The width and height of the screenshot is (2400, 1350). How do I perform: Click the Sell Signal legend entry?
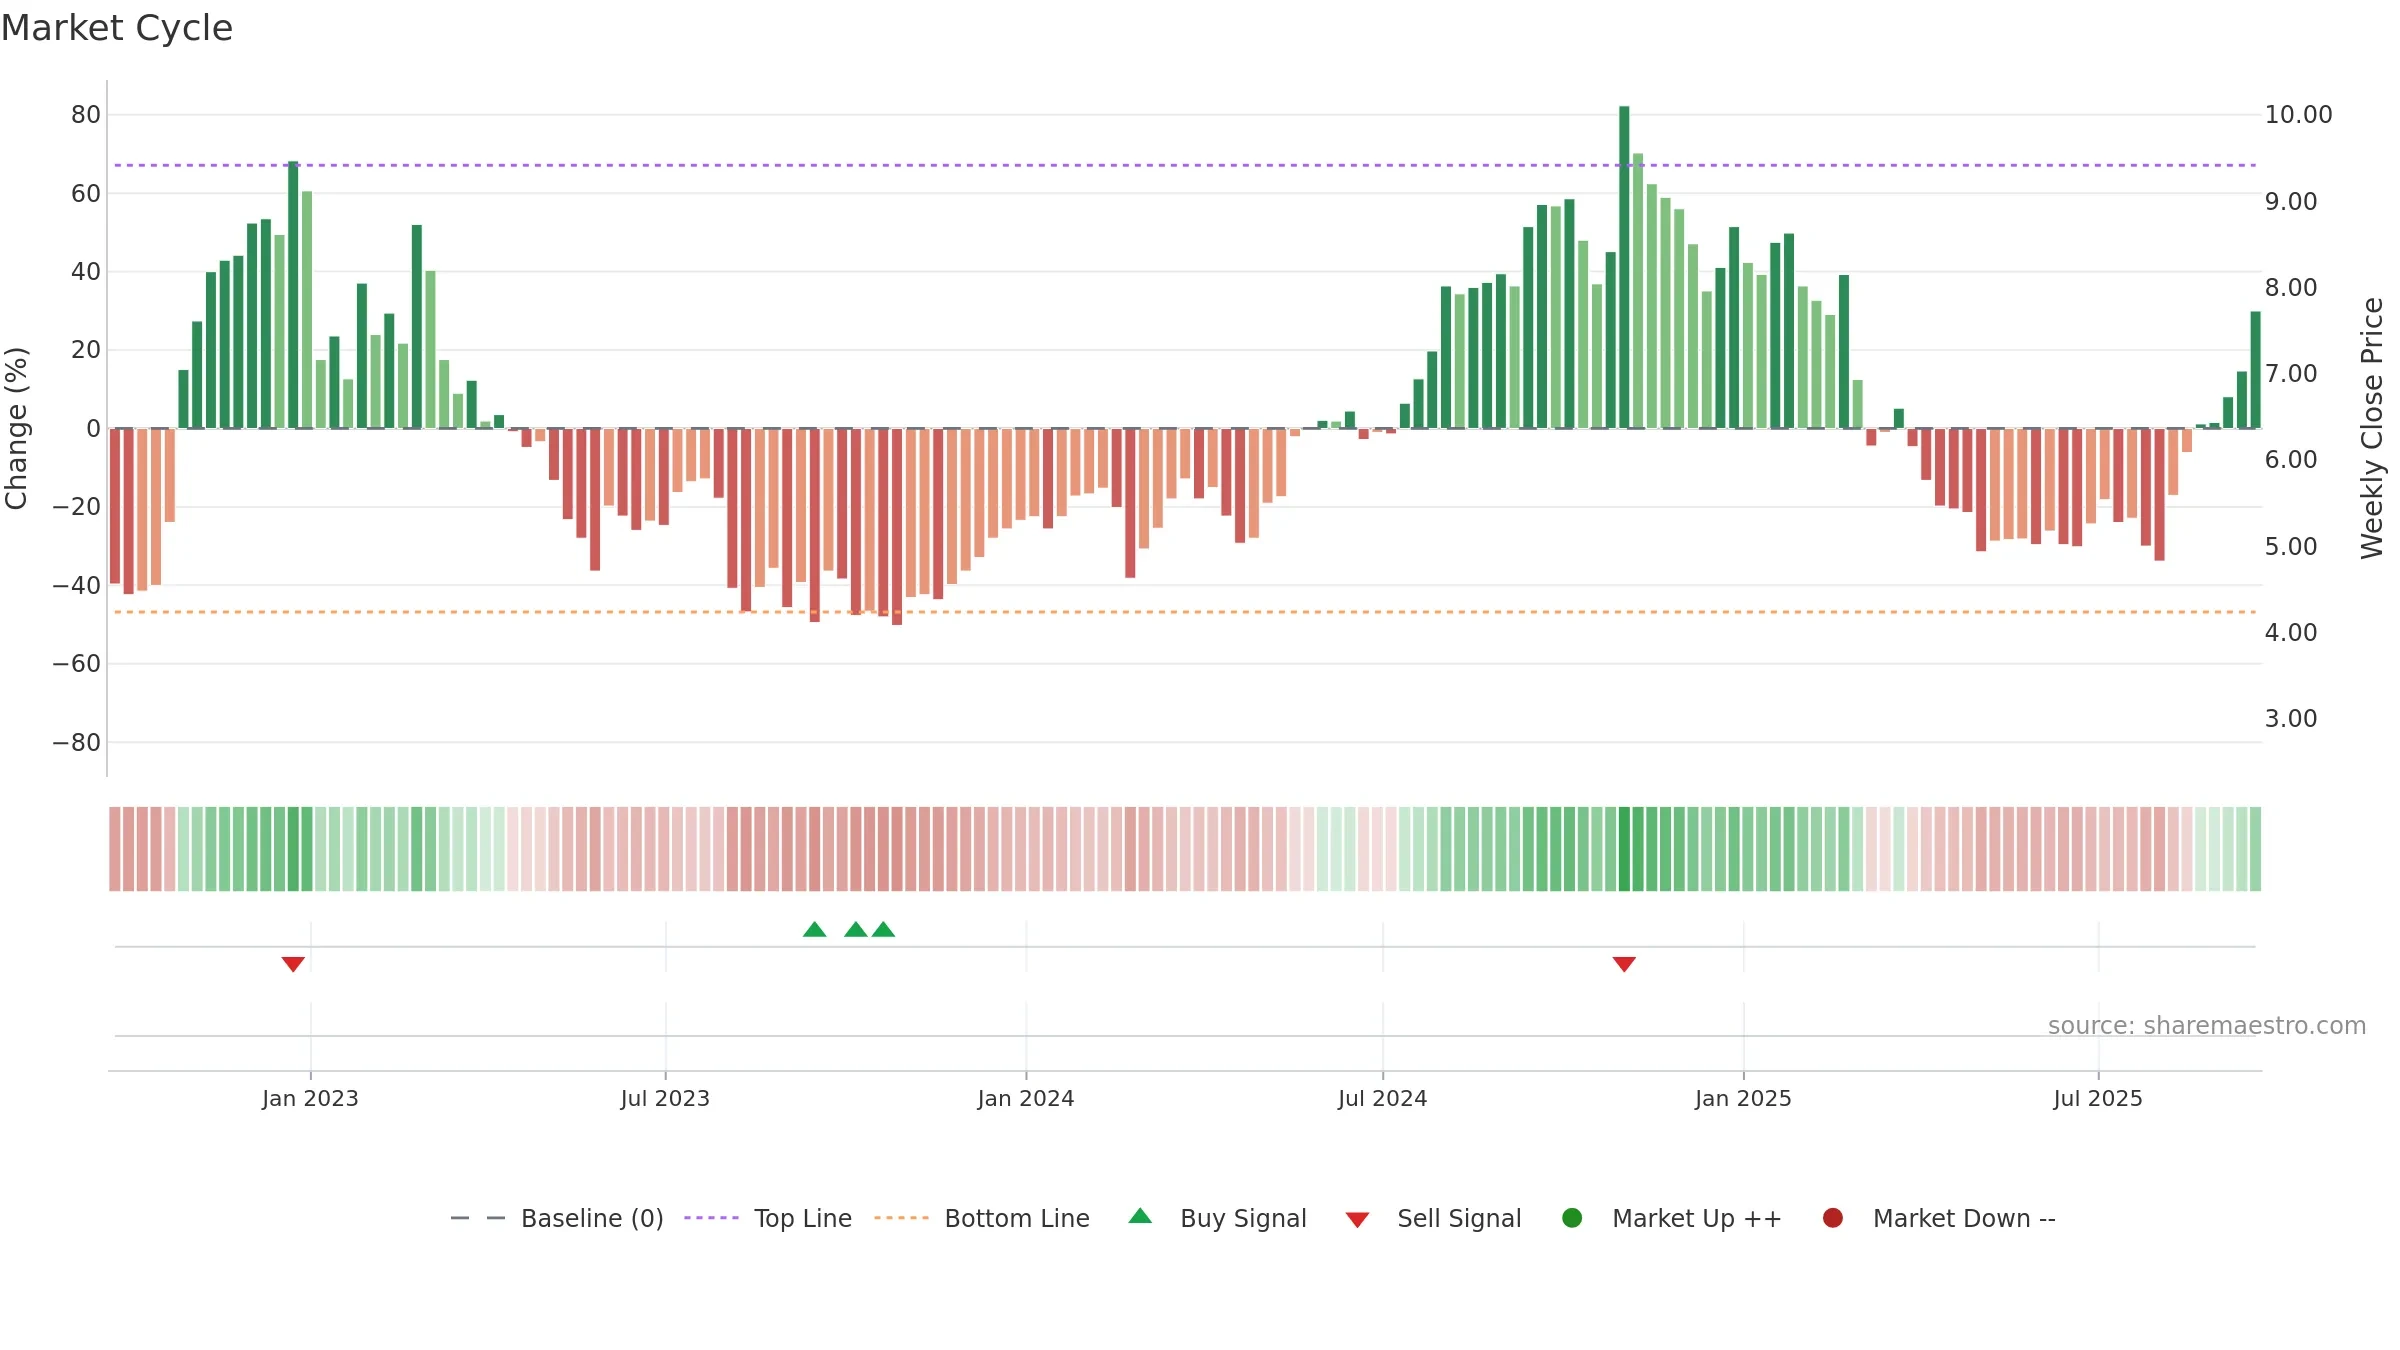[1433, 1218]
